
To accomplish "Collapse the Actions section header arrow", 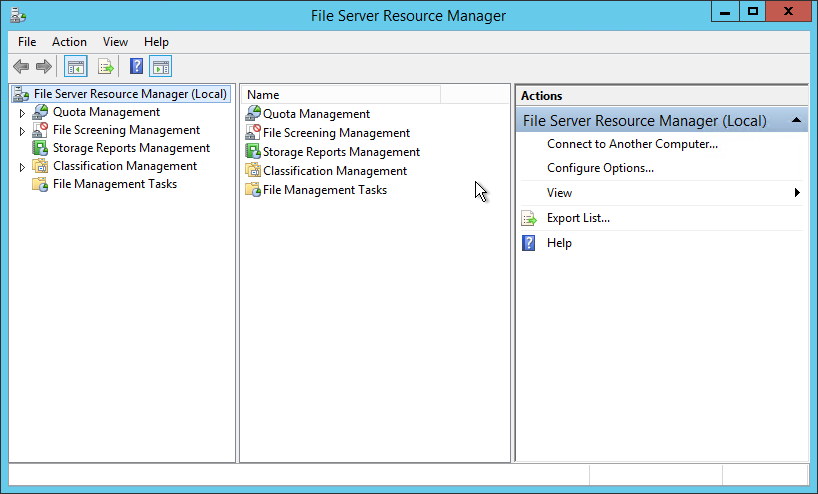I will coord(796,121).
